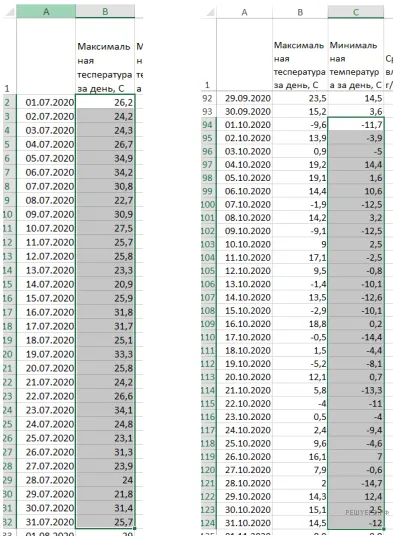Click the select-all corner of the right sheet
Image resolution: width=393 pixels, height=539 pixels.
pyautogui.click(x=209, y=12)
